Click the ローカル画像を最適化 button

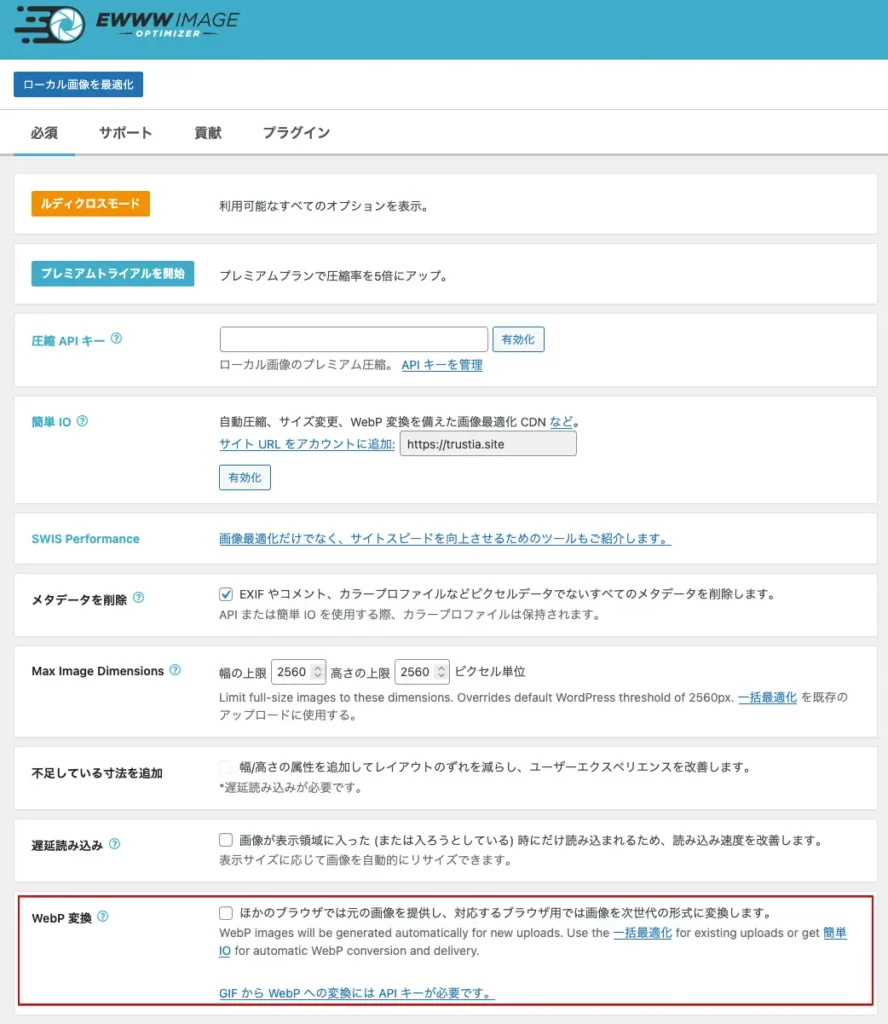78,85
